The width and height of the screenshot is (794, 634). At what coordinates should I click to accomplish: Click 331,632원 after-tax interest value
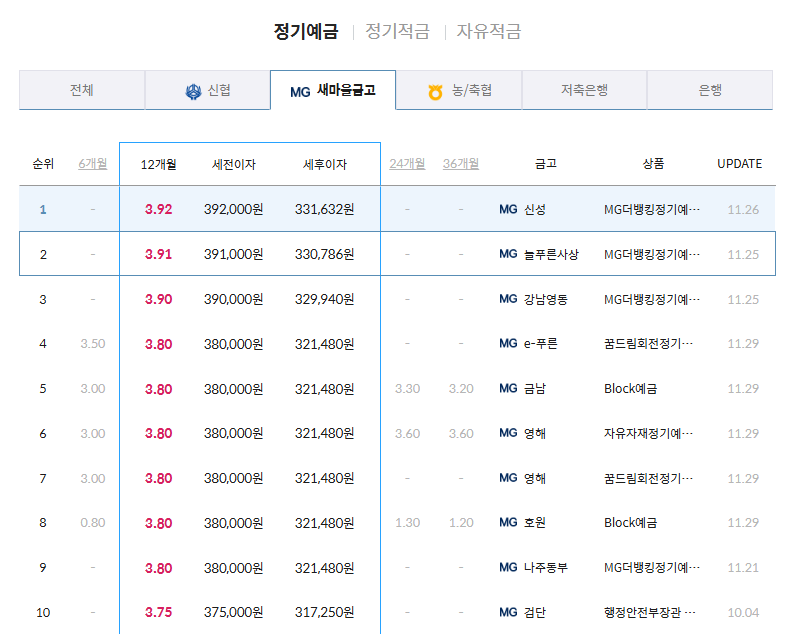click(325, 209)
